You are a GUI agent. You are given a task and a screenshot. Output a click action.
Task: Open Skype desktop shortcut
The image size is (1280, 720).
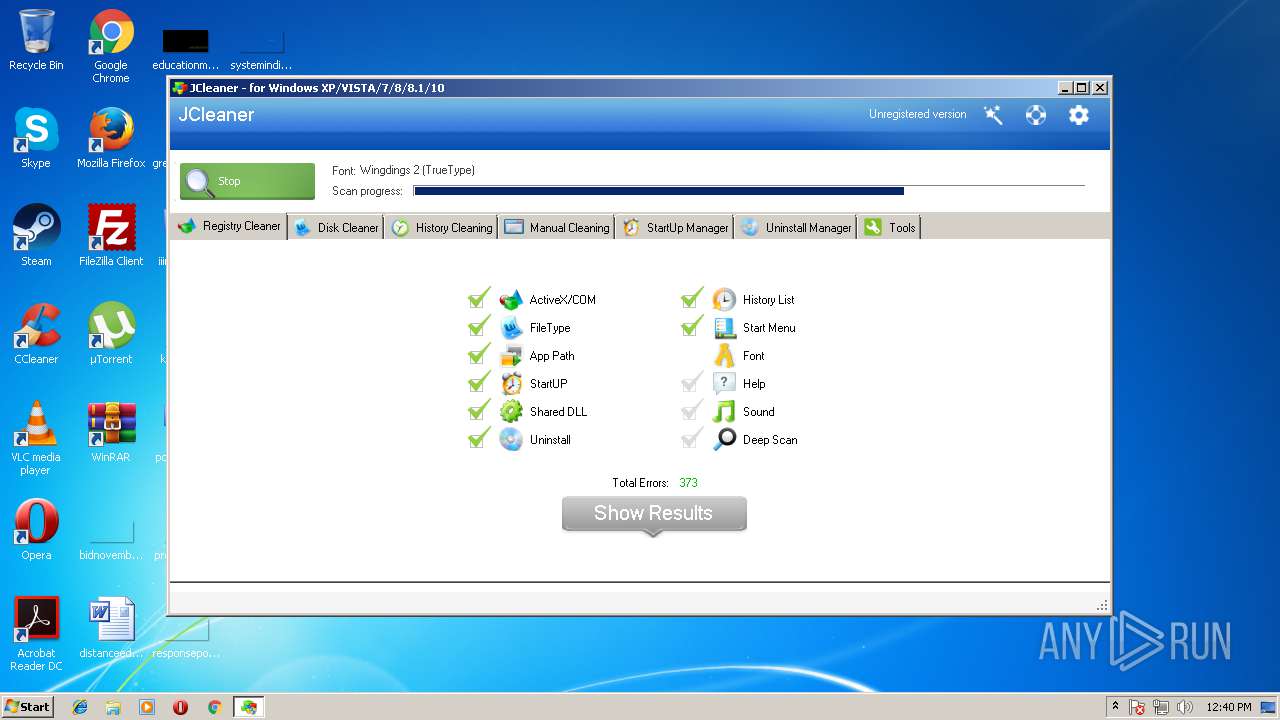coord(36,138)
